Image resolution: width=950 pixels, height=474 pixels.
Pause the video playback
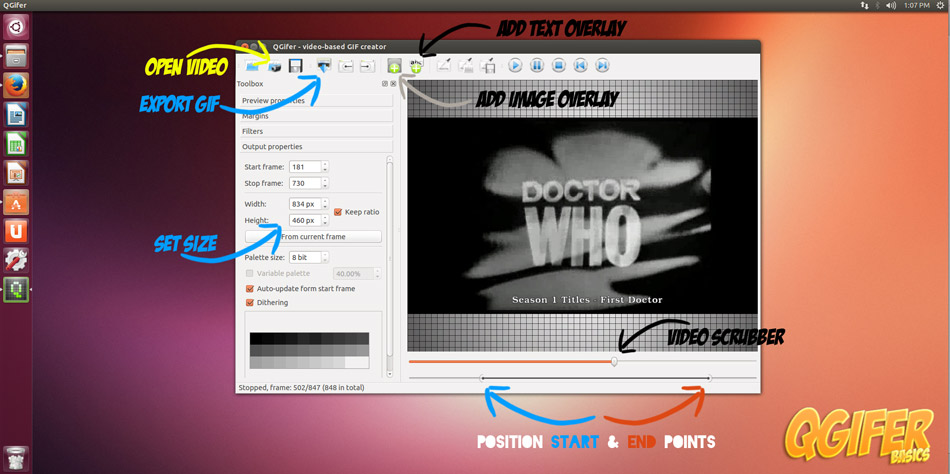click(537, 66)
